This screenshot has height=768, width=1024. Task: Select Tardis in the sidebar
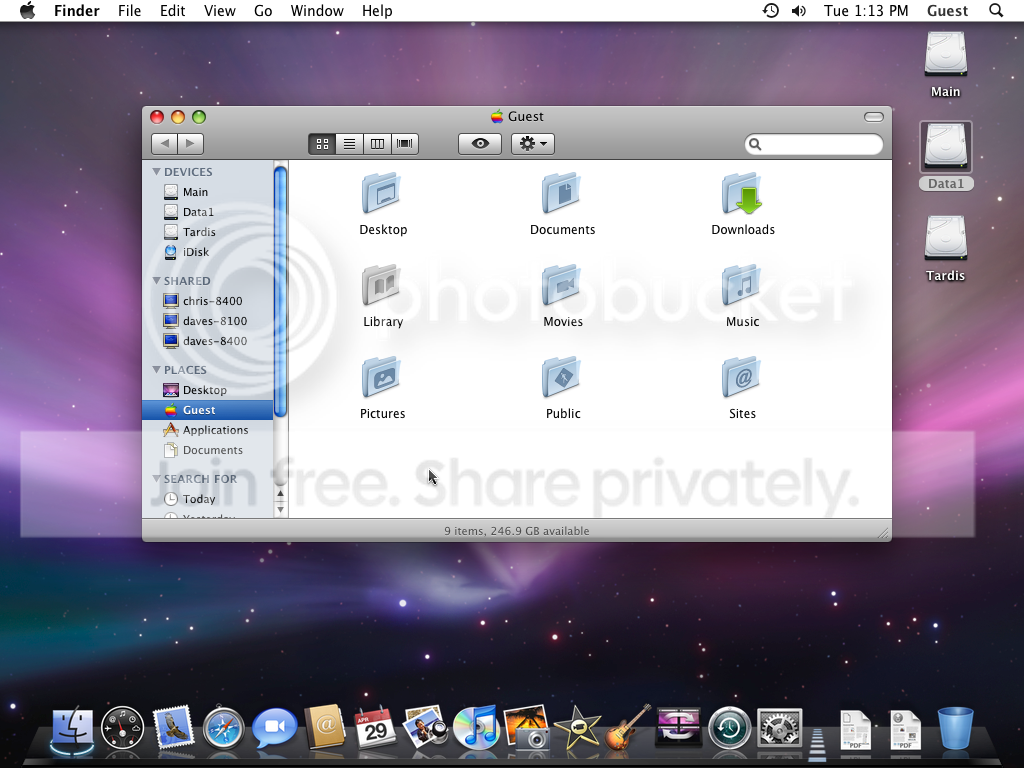208,232
